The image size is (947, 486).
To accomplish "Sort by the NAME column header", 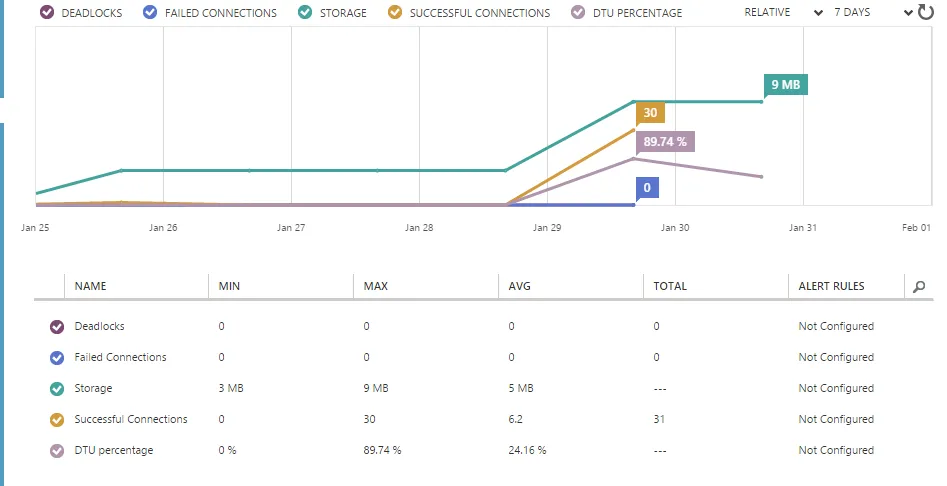I will [91, 286].
